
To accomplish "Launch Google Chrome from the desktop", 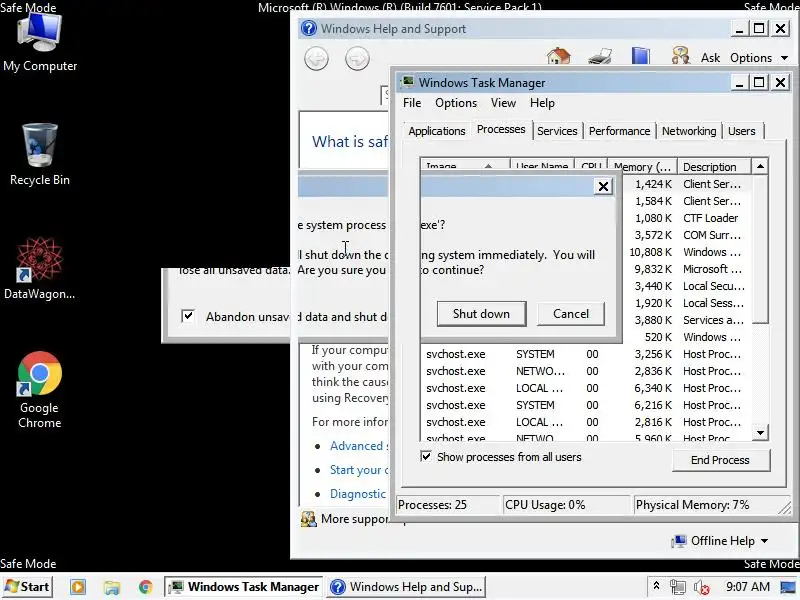I will (39, 390).
